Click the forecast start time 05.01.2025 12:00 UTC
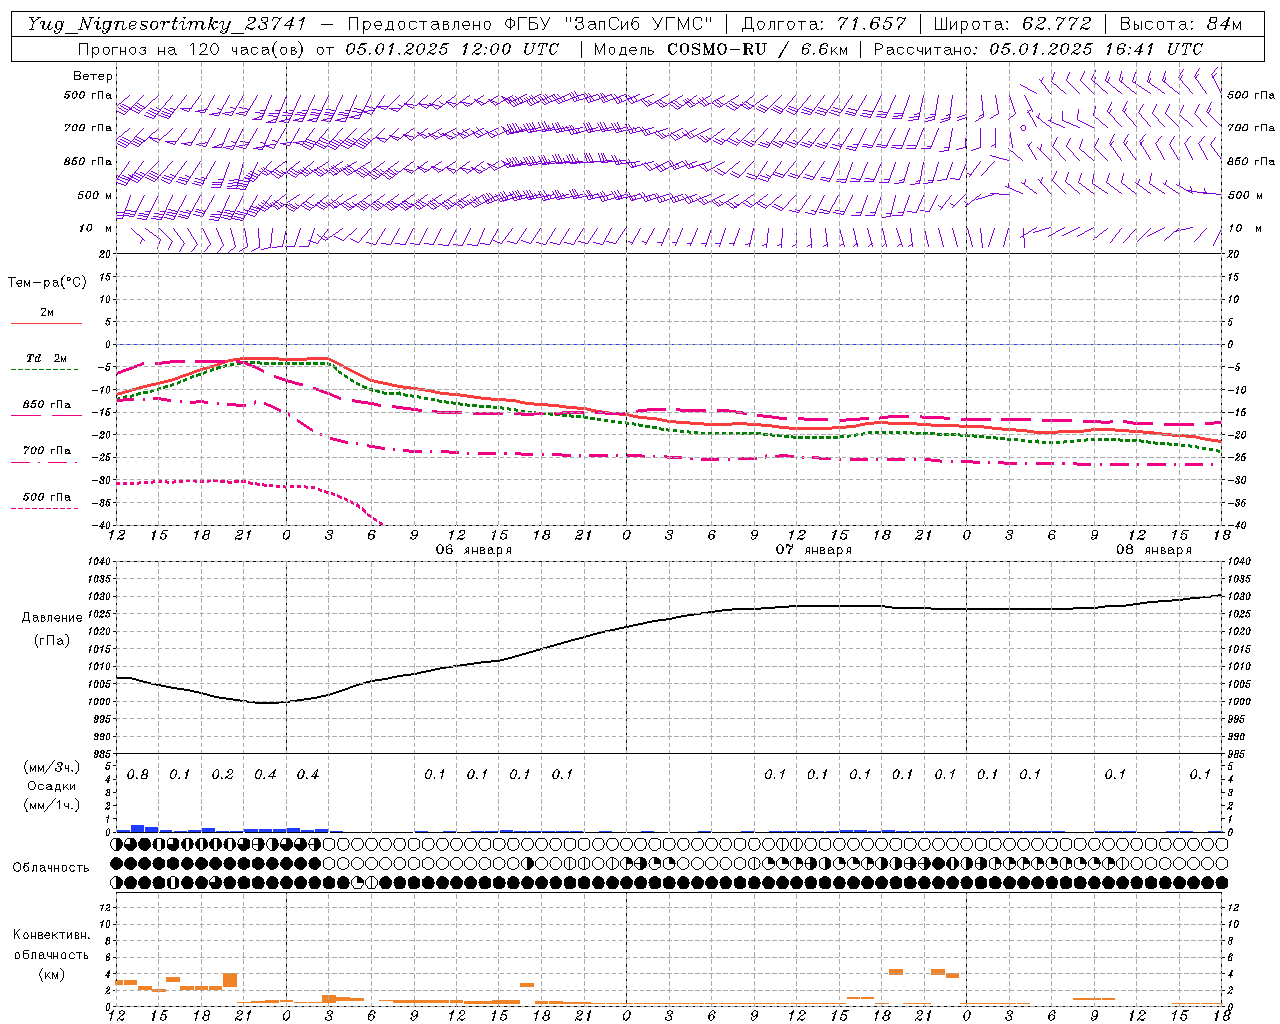Viewport: 1280px width, 1024px height. [x=452, y=49]
